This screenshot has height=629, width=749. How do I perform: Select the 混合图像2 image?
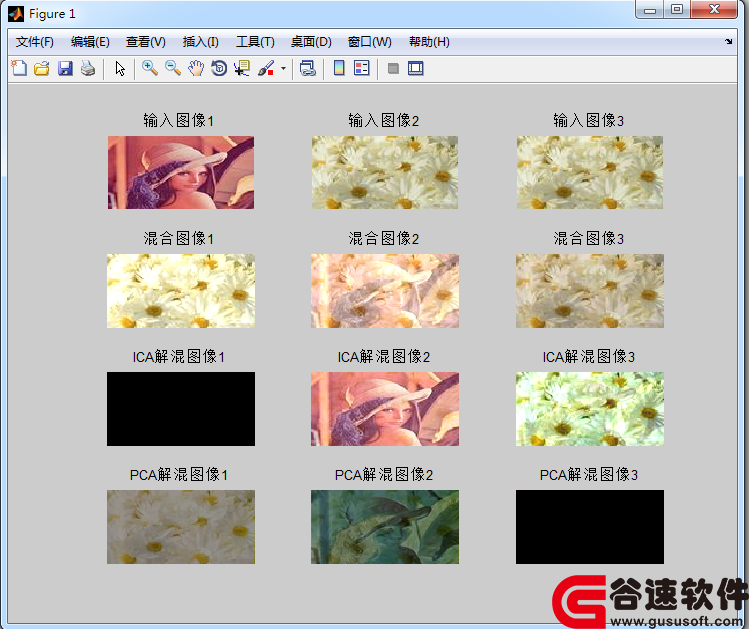click(x=385, y=291)
